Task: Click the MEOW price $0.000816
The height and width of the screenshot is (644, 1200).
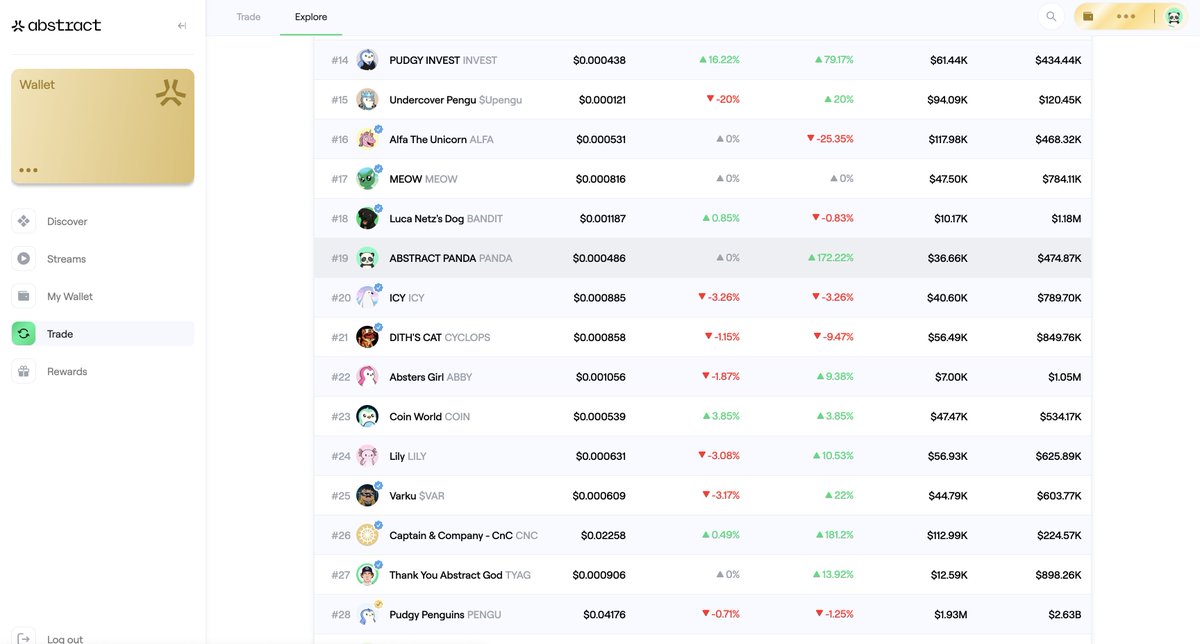Action: (x=601, y=179)
